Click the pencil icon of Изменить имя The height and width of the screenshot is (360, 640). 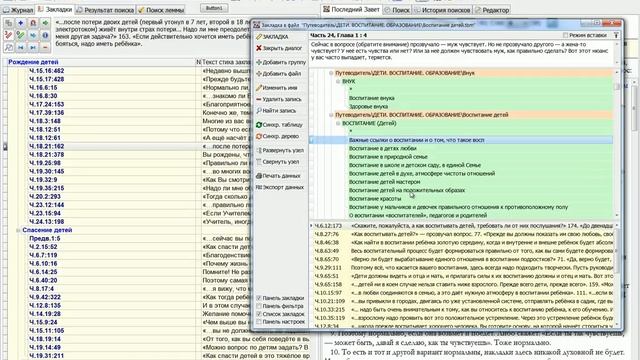pos(259,88)
